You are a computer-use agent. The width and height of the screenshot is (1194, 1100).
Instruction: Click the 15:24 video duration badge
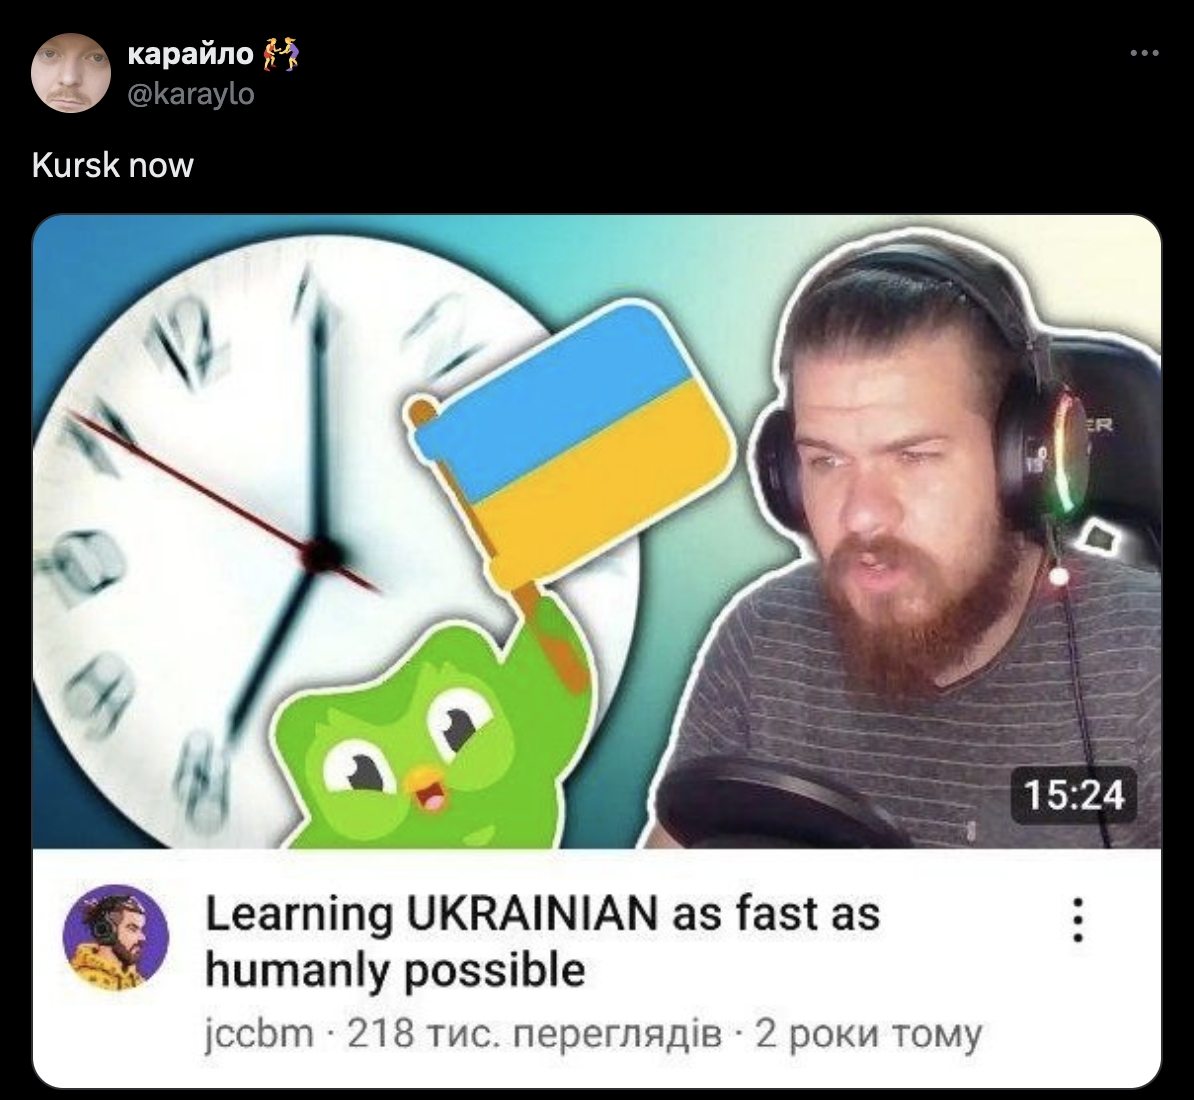click(x=1074, y=796)
